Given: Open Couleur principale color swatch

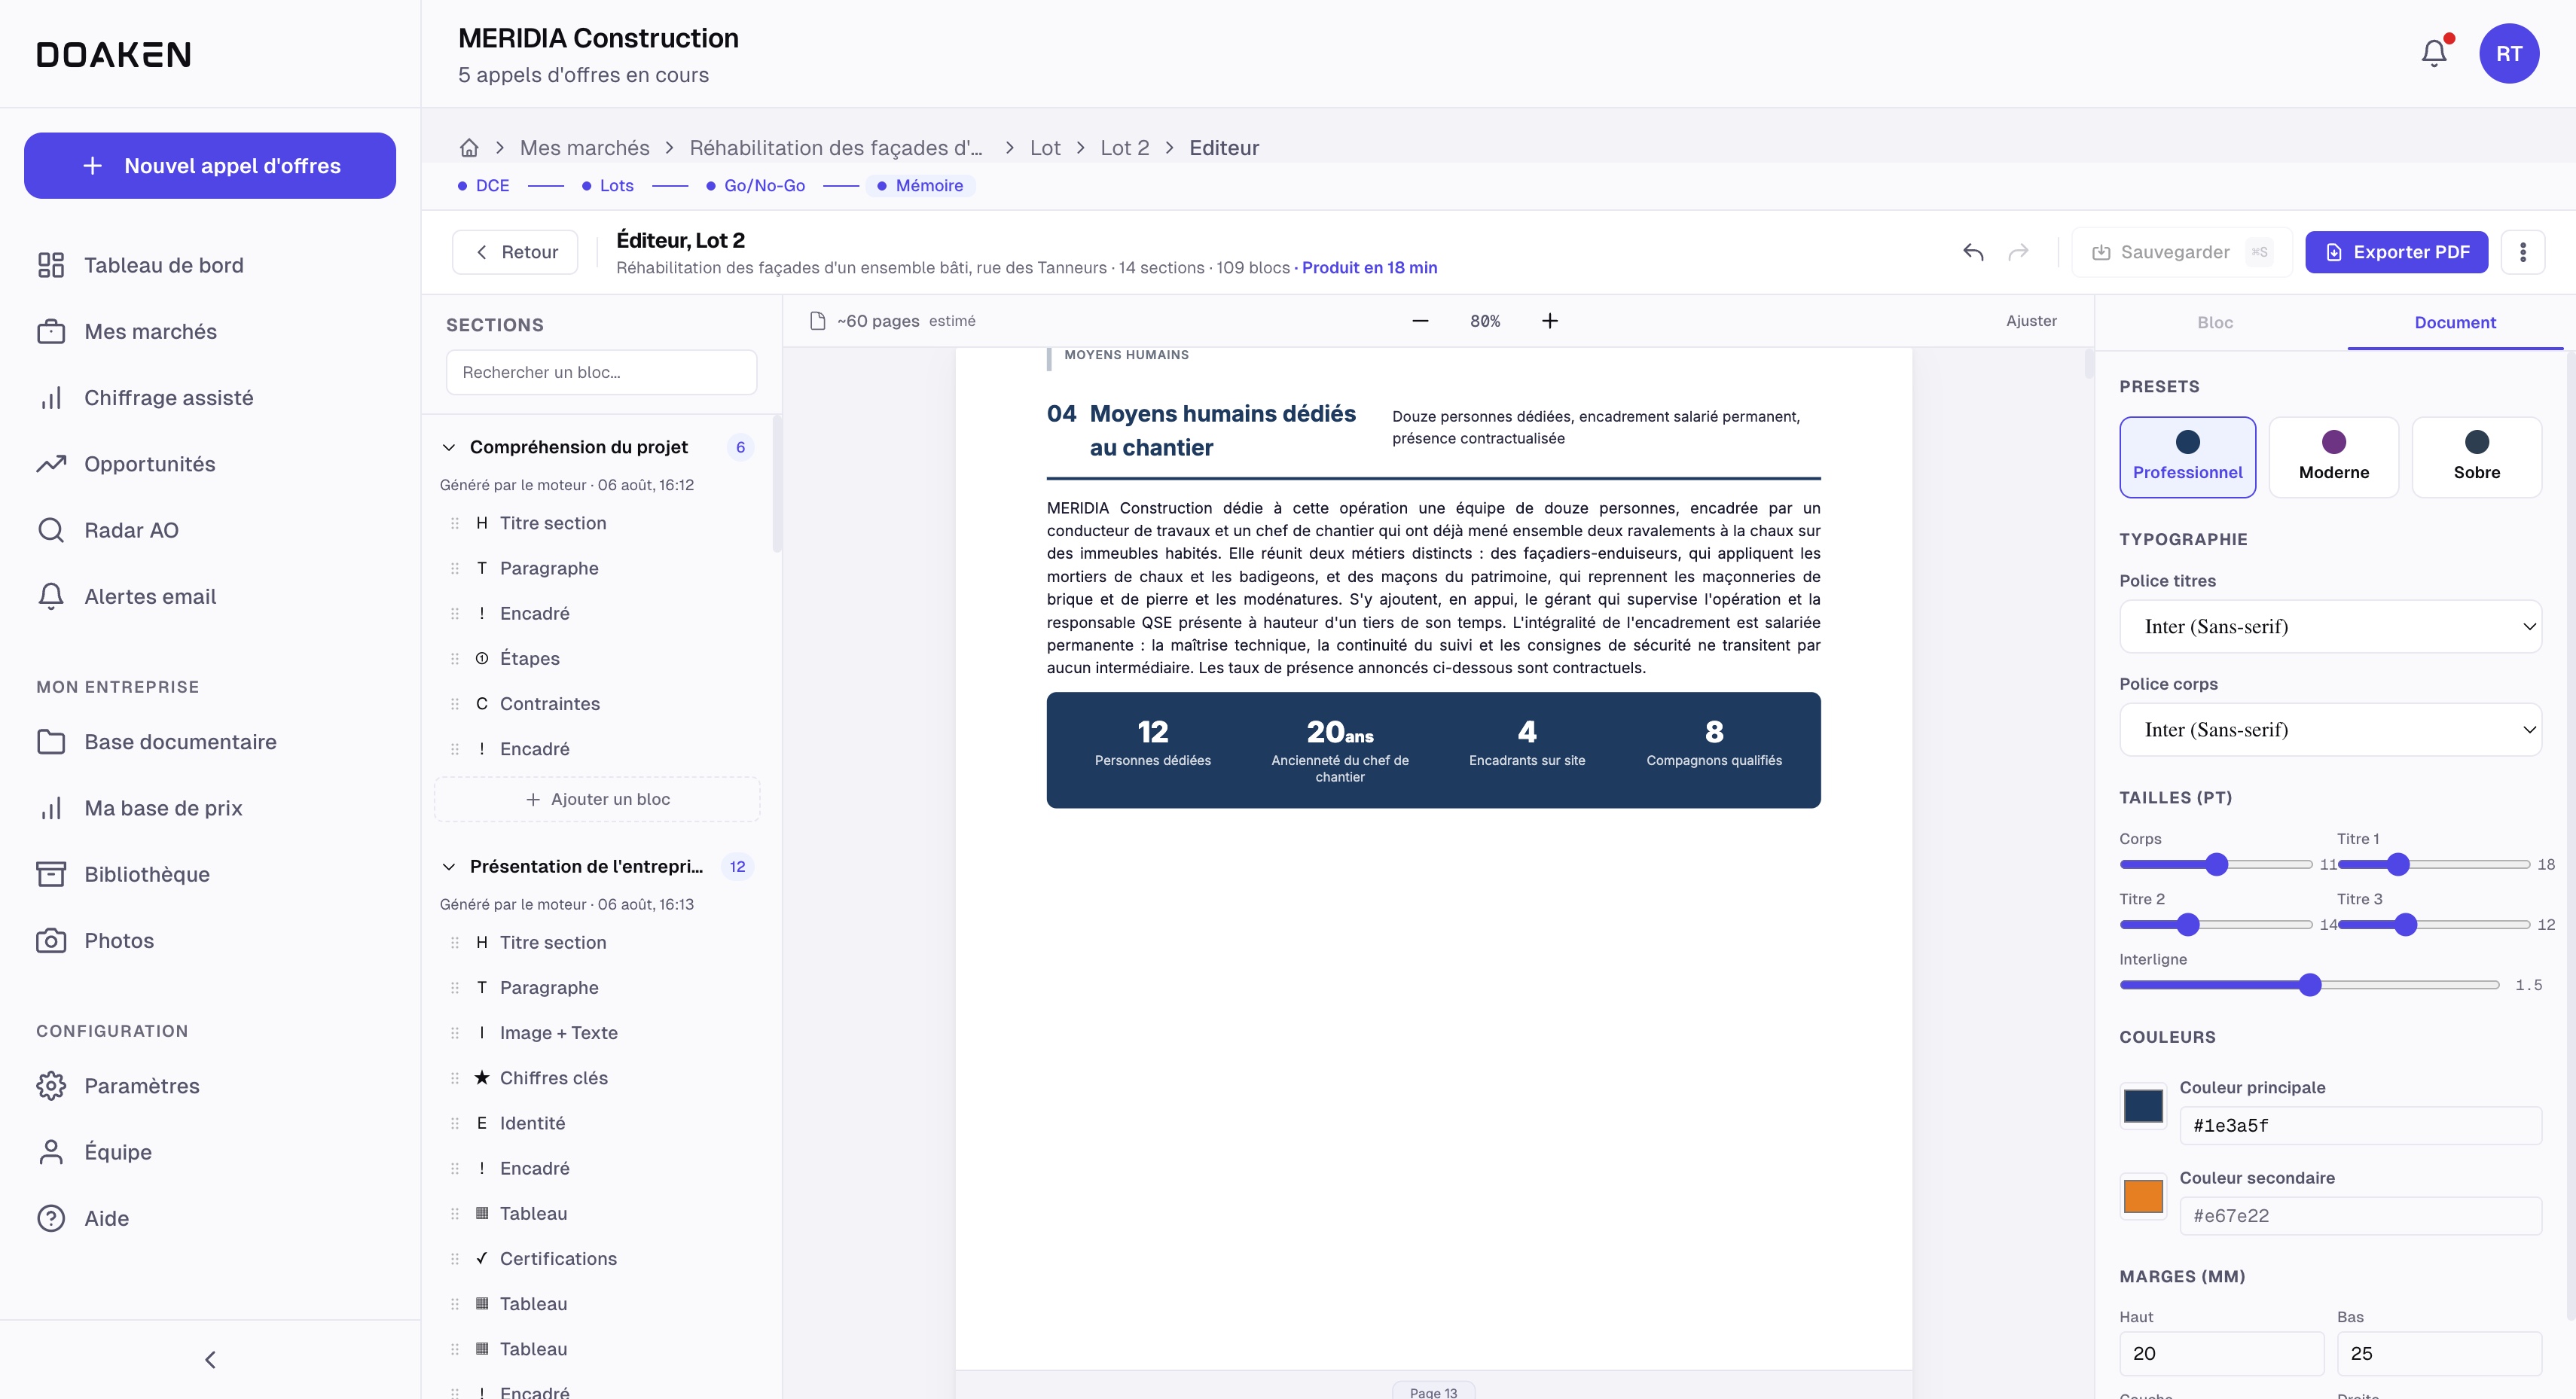Looking at the screenshot, I should click(2143, 1106).
